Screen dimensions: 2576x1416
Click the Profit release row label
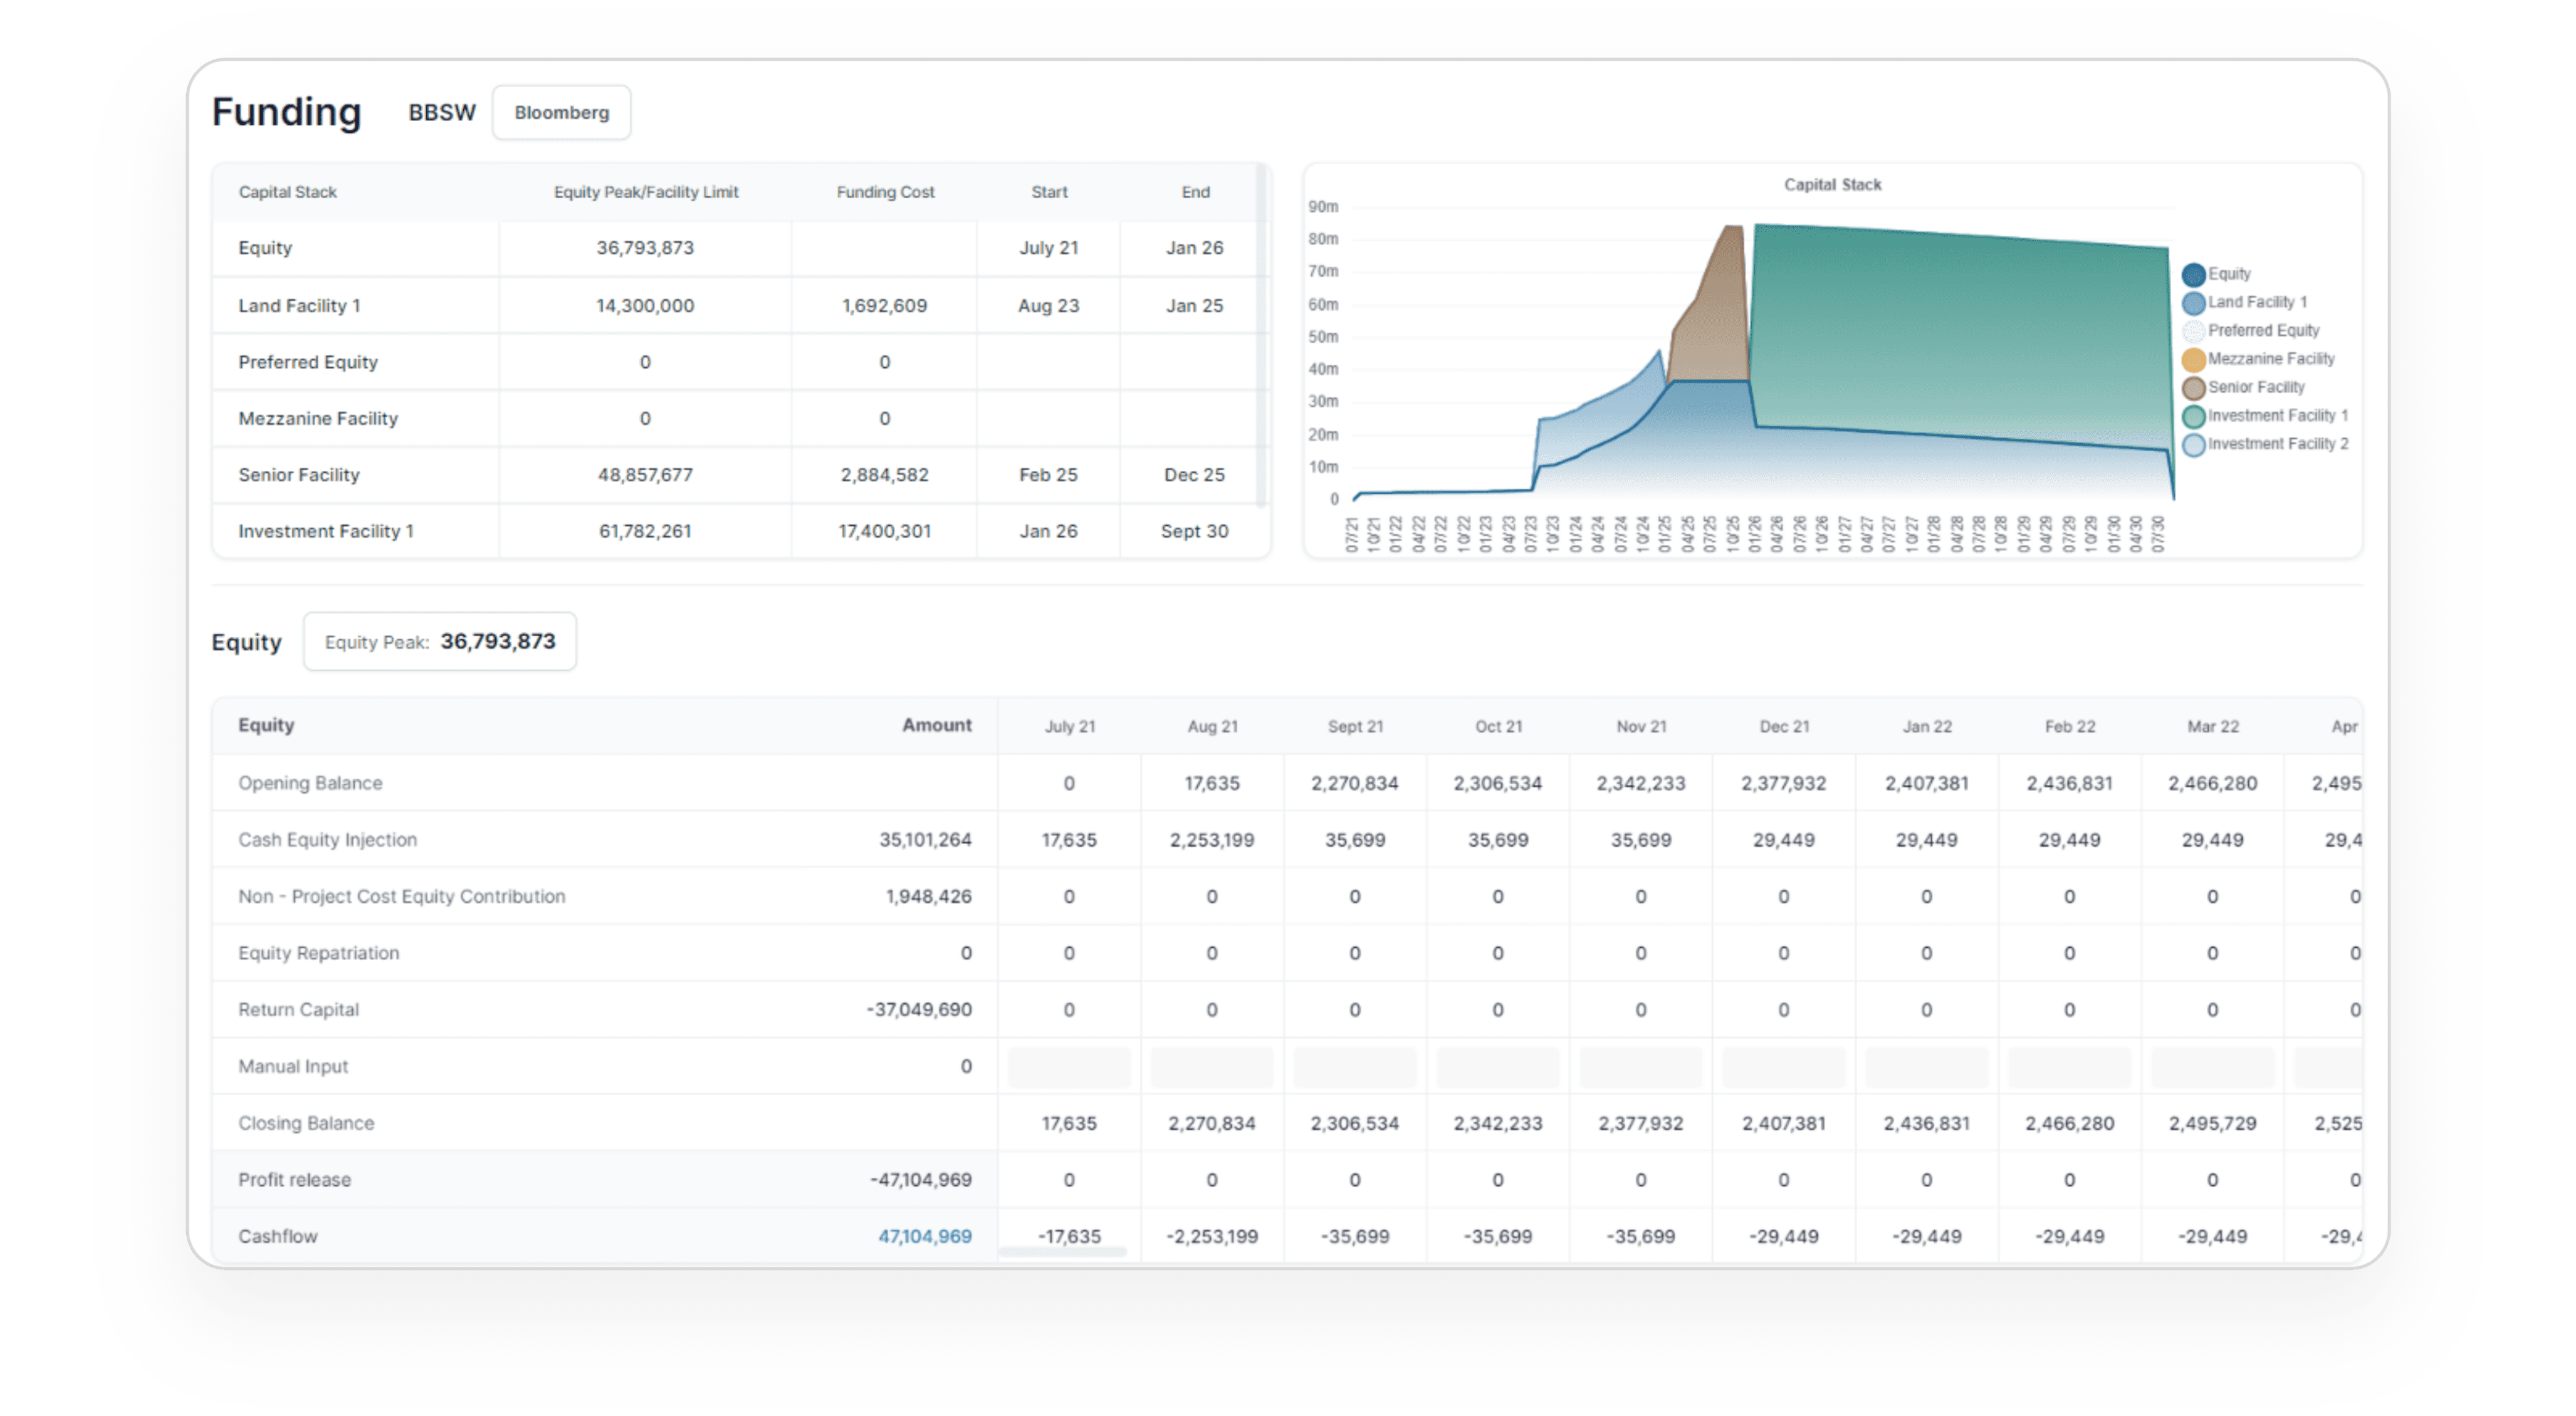click(x=294, y=1180)
